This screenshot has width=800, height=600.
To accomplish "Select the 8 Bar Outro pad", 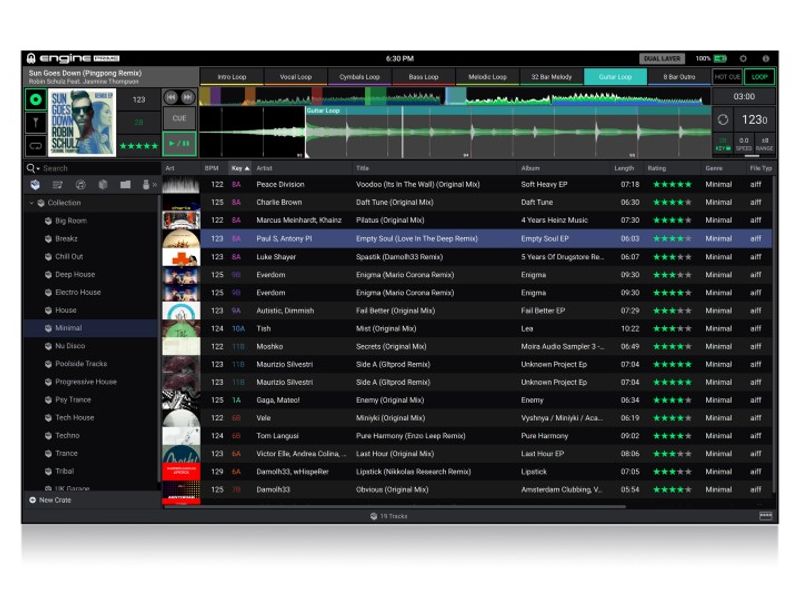I will point(679,77).
